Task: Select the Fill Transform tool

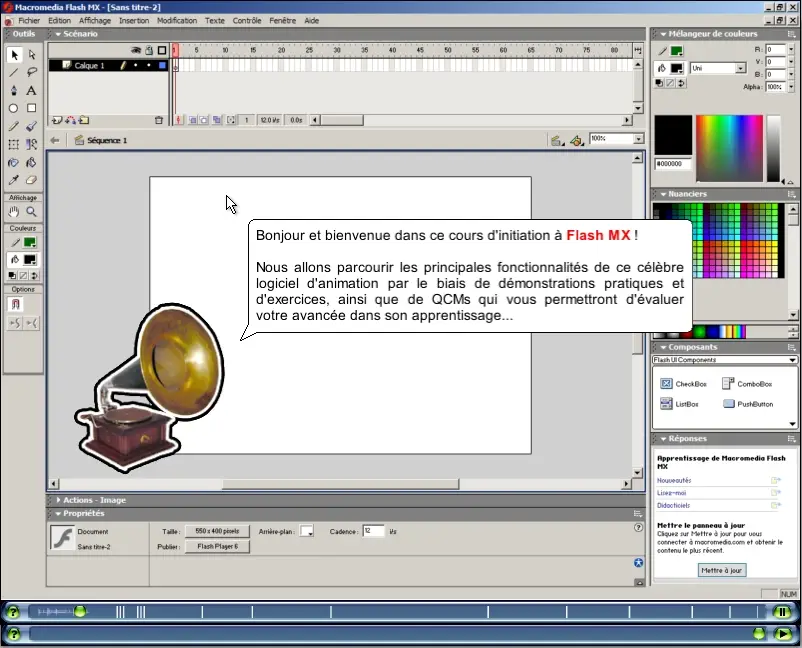Action: 32,144
